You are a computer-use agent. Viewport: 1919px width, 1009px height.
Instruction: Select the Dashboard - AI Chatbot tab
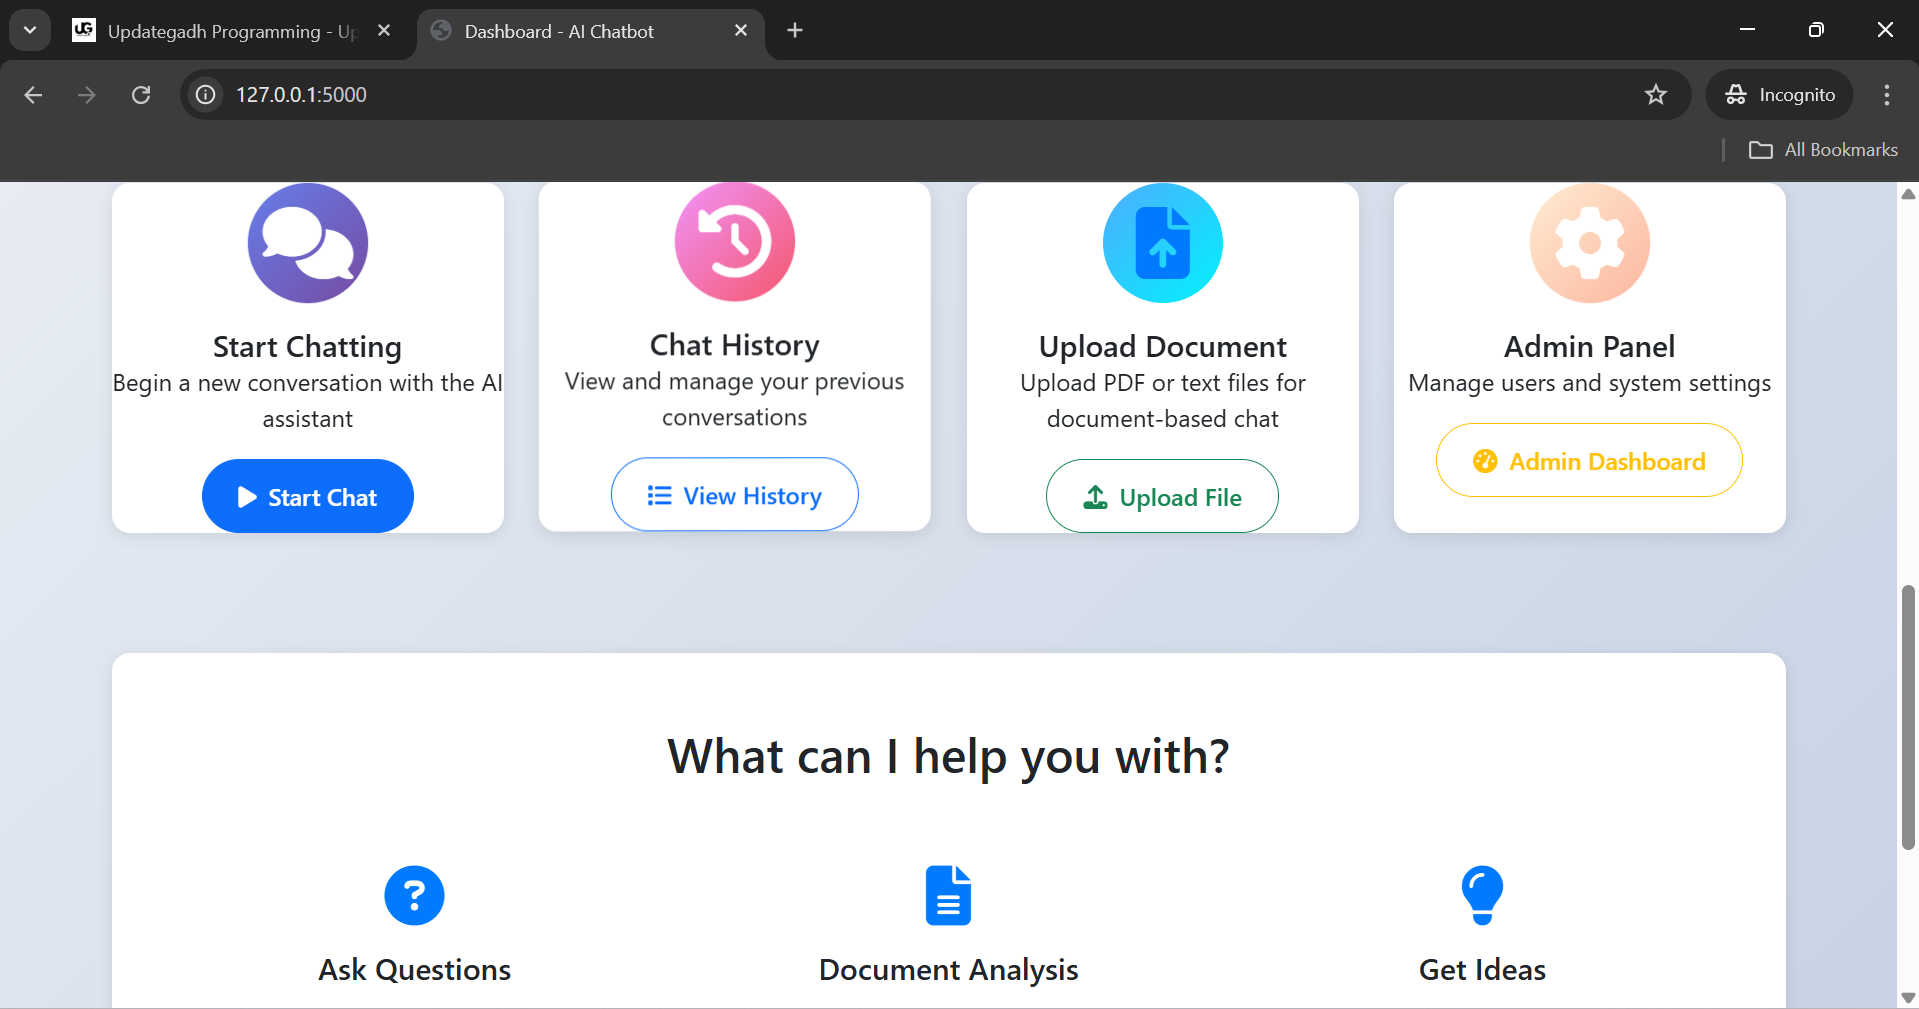pyautogui.click(x=580, y=31)
